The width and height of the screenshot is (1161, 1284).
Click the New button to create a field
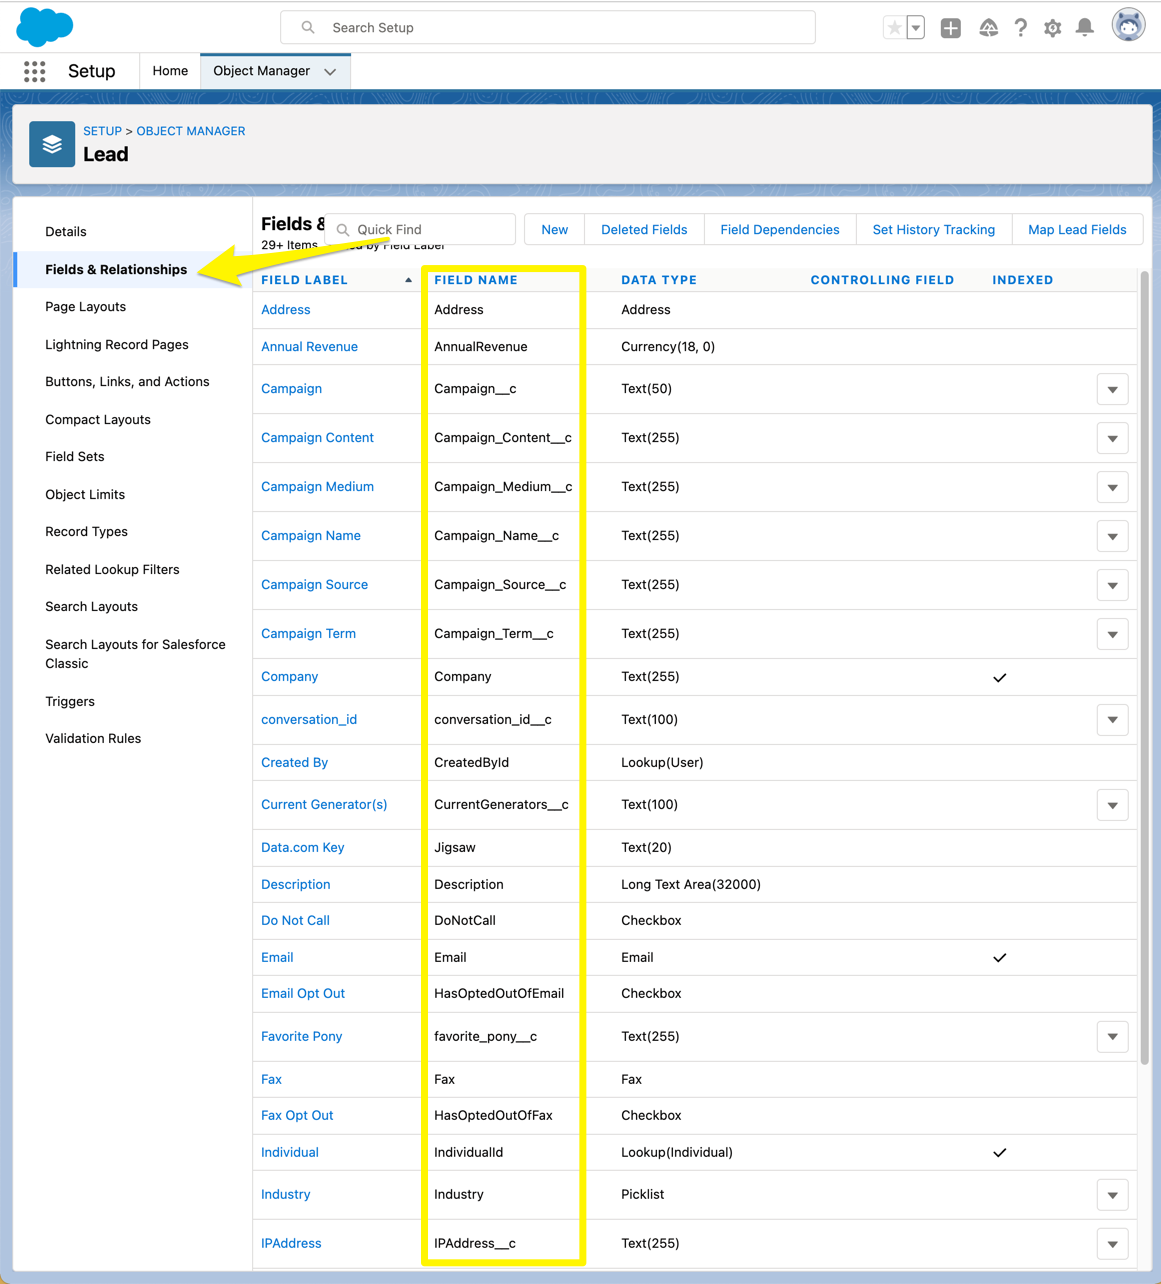553,229
